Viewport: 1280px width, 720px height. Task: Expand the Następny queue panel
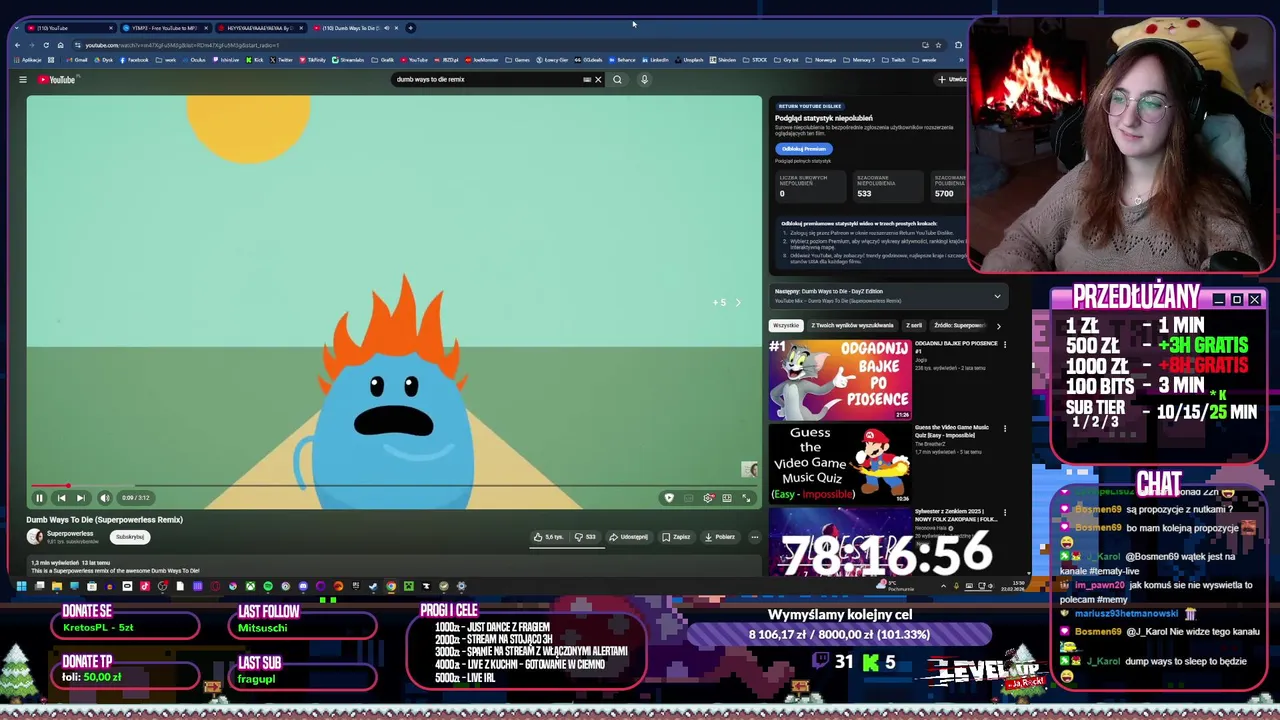(x=997, y=296)
